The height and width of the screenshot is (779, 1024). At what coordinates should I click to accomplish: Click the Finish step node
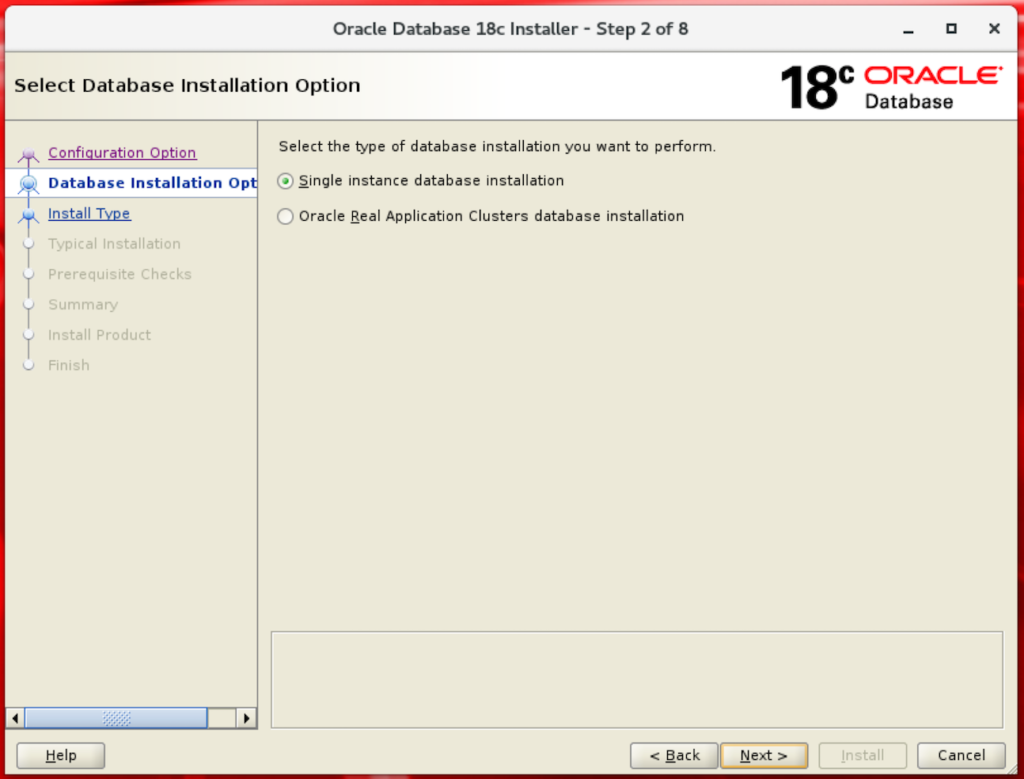coord(28,365)
